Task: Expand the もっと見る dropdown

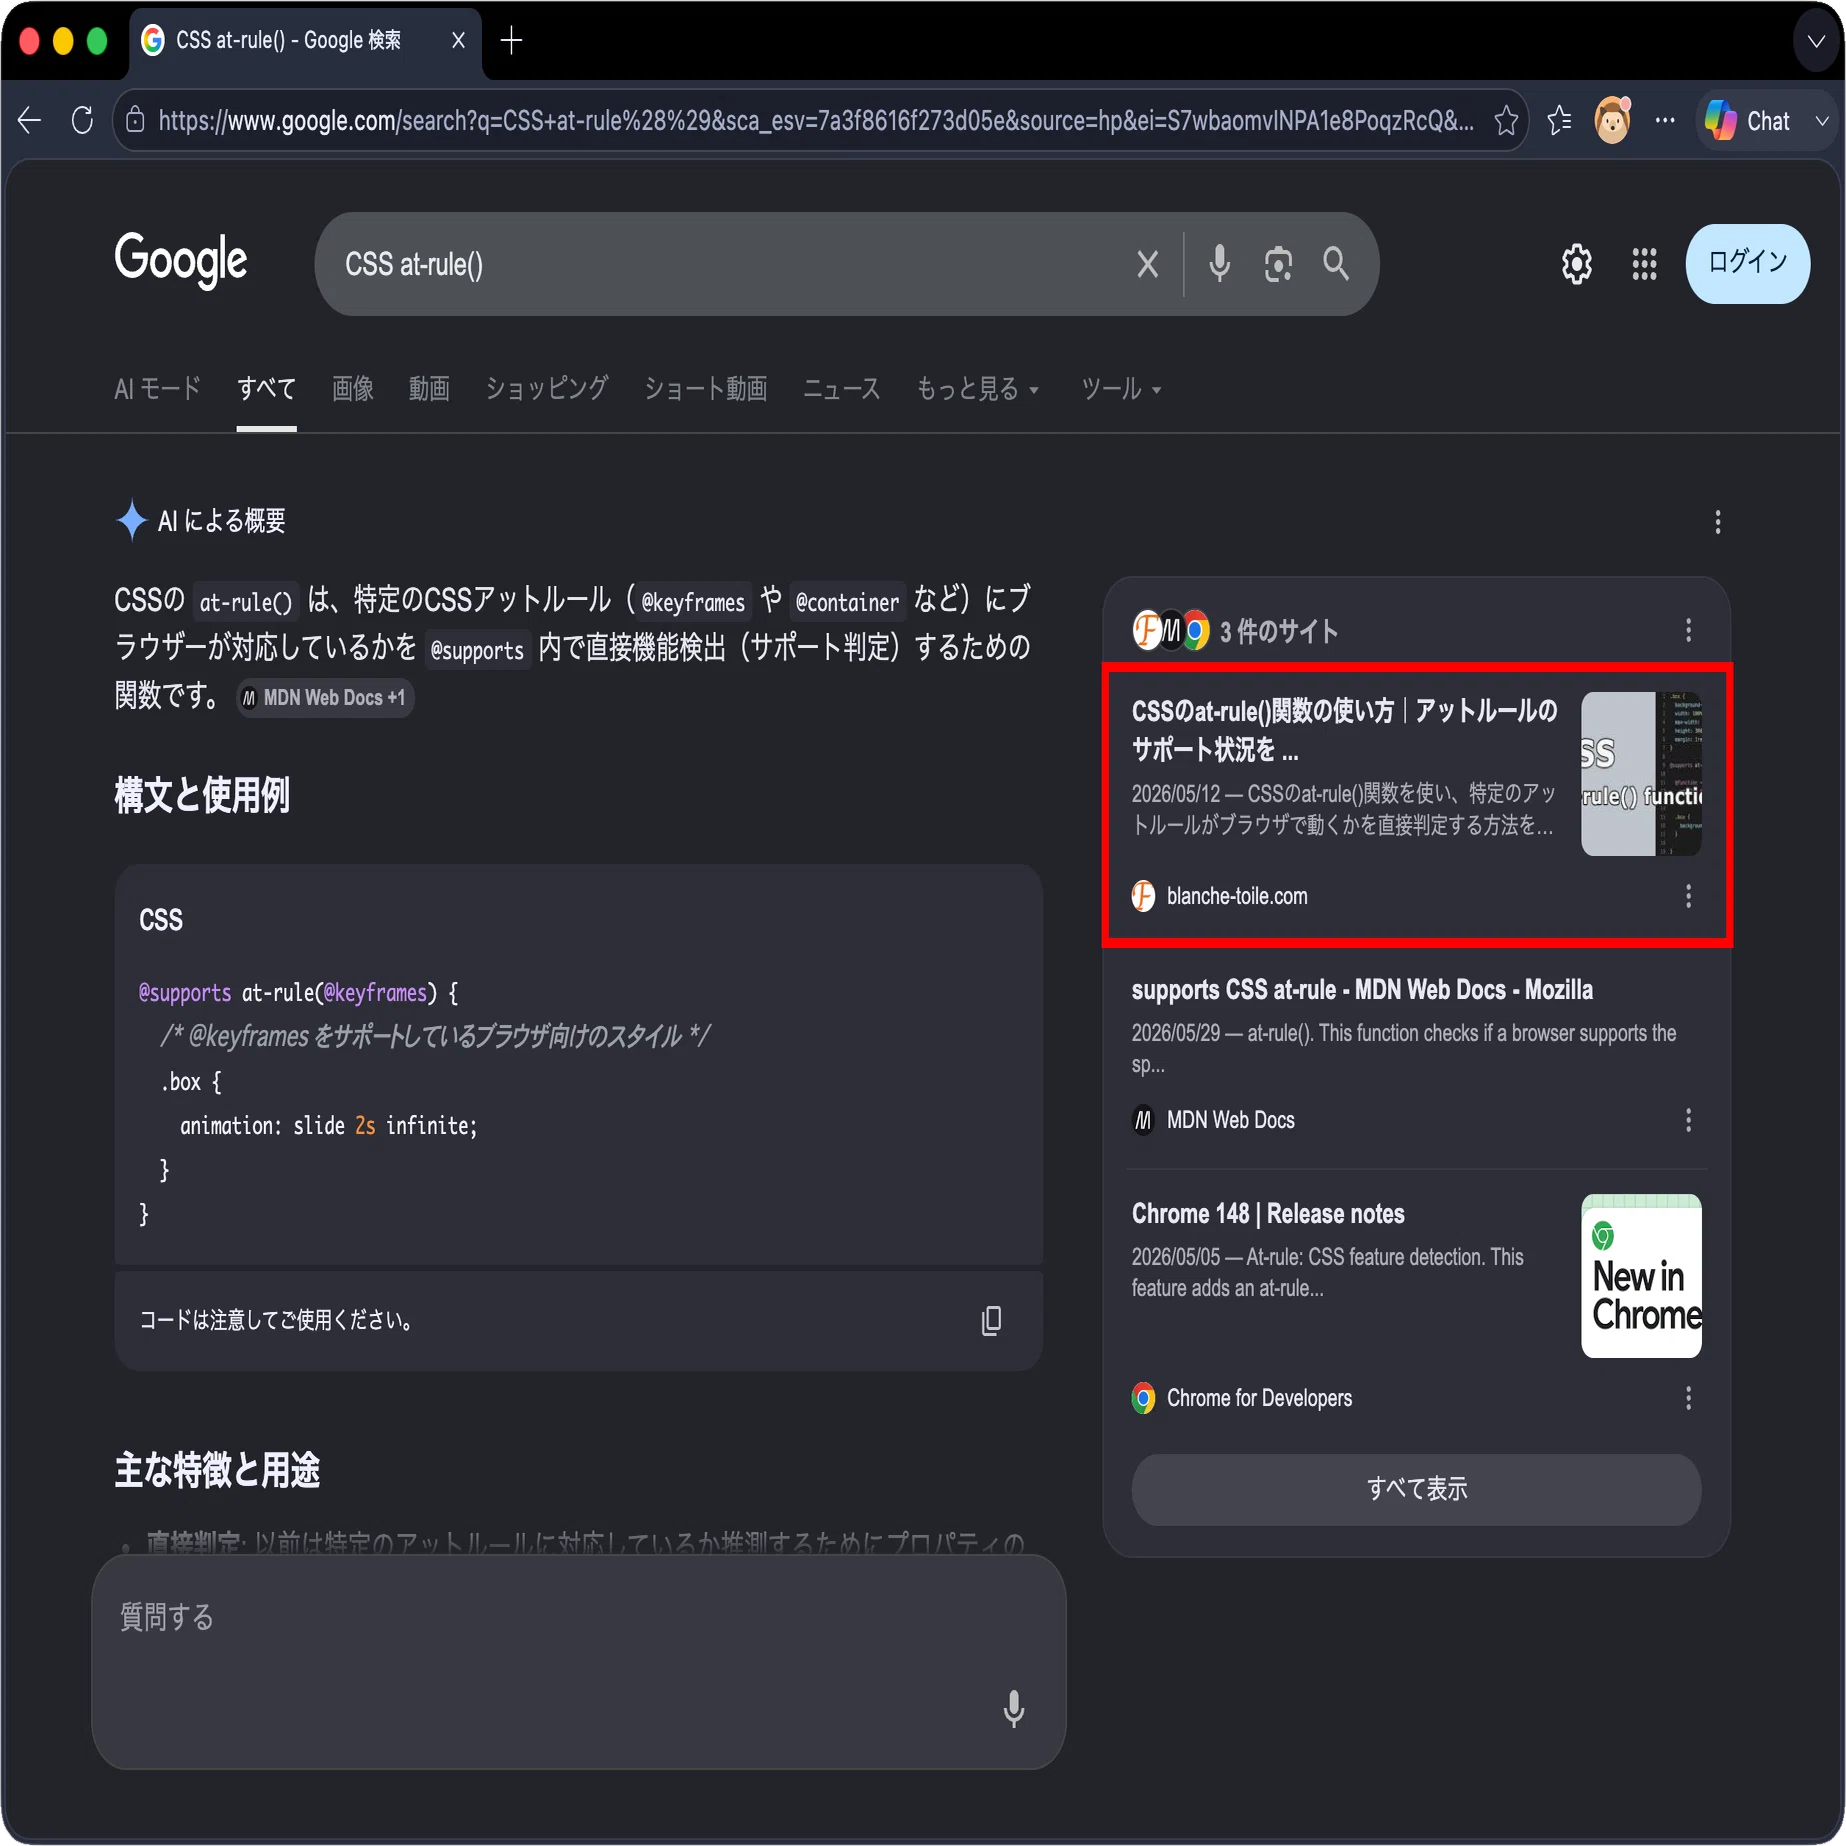Action: (x=978, y=389)
